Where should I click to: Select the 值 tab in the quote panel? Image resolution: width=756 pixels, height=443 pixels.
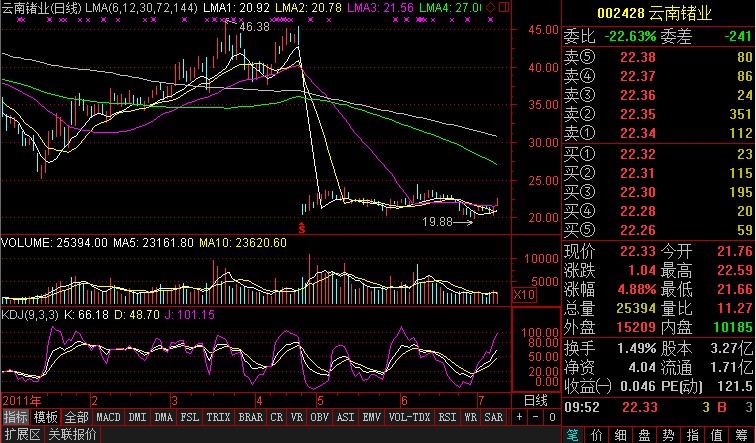tap(716, 435)
